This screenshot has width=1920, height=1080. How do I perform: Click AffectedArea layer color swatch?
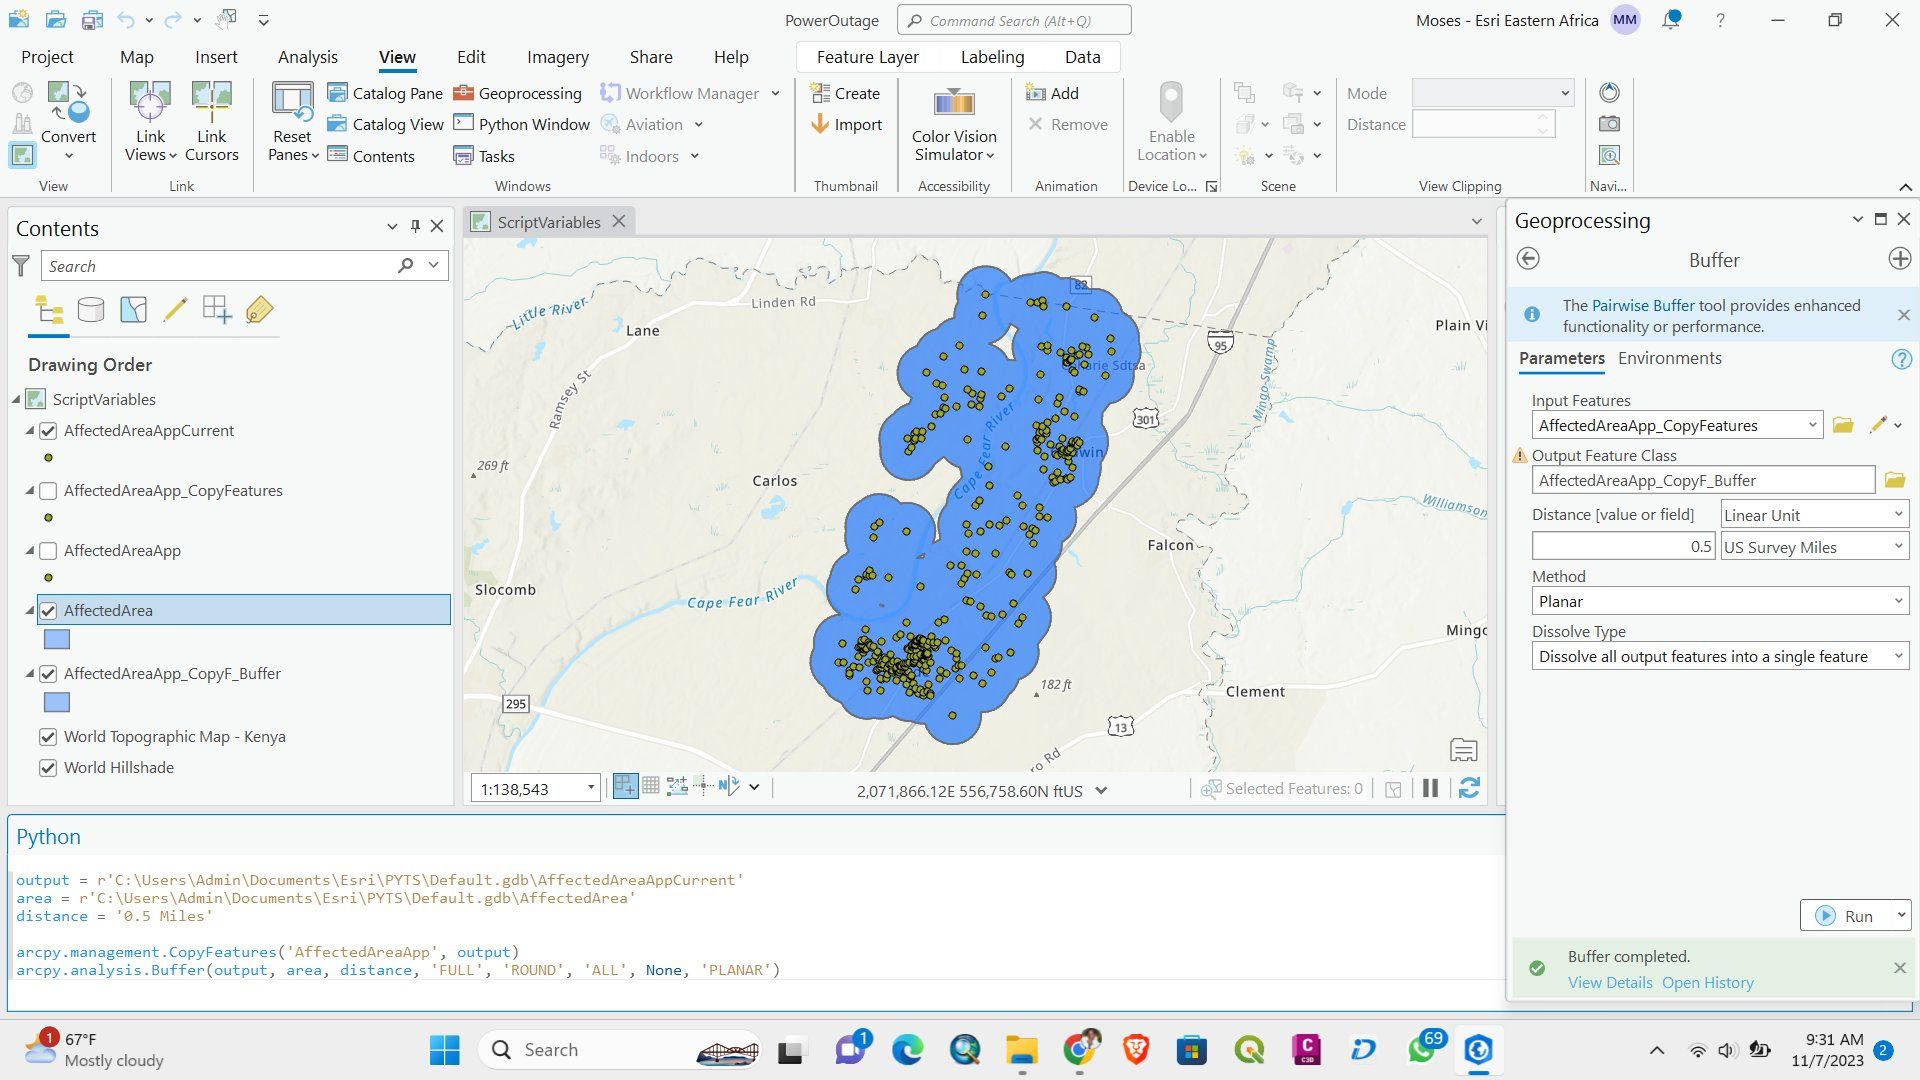pyautogui.click(x=57, y=640)
